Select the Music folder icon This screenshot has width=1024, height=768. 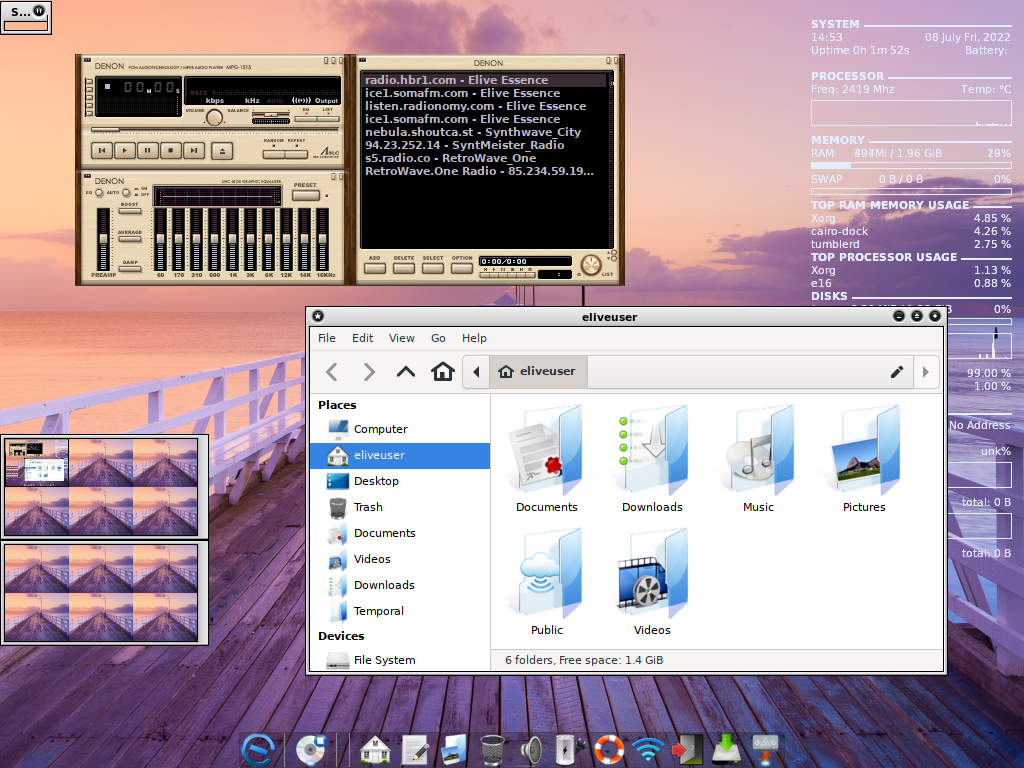[758, 459]
